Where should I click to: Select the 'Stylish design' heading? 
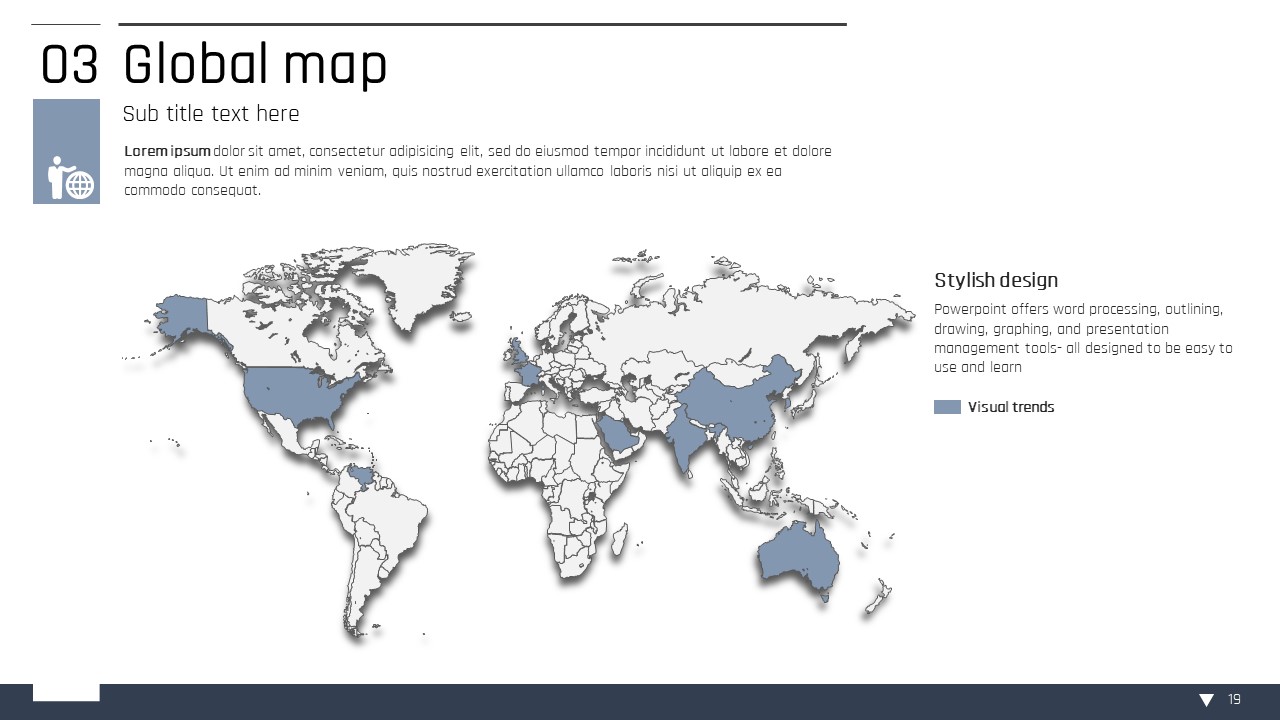point(996,280)
